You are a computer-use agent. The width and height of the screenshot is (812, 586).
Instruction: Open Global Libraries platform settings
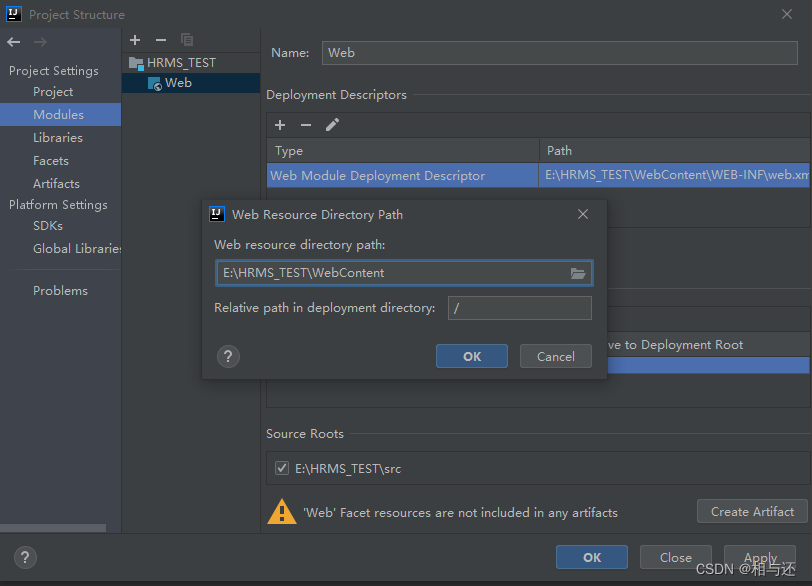tap(77, 248)
